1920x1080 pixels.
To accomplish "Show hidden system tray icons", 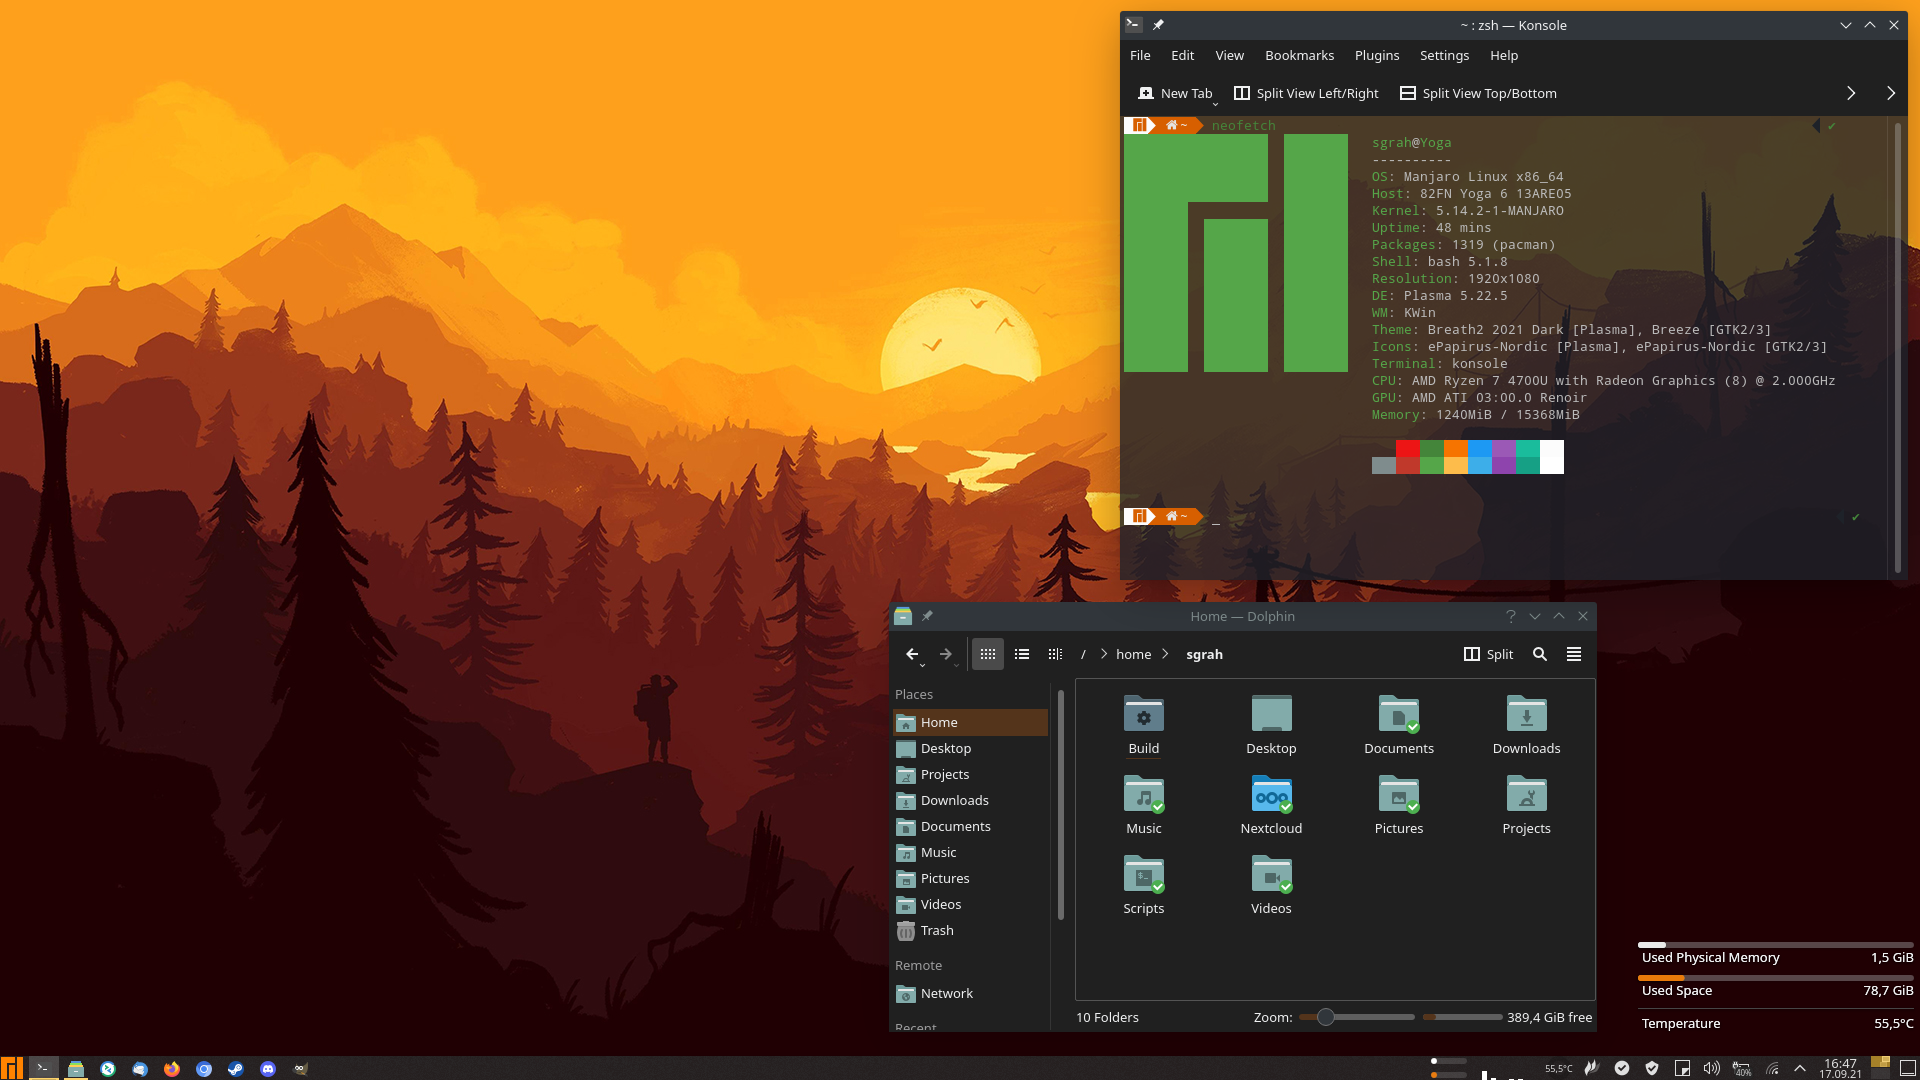I will (1800, 1068).
